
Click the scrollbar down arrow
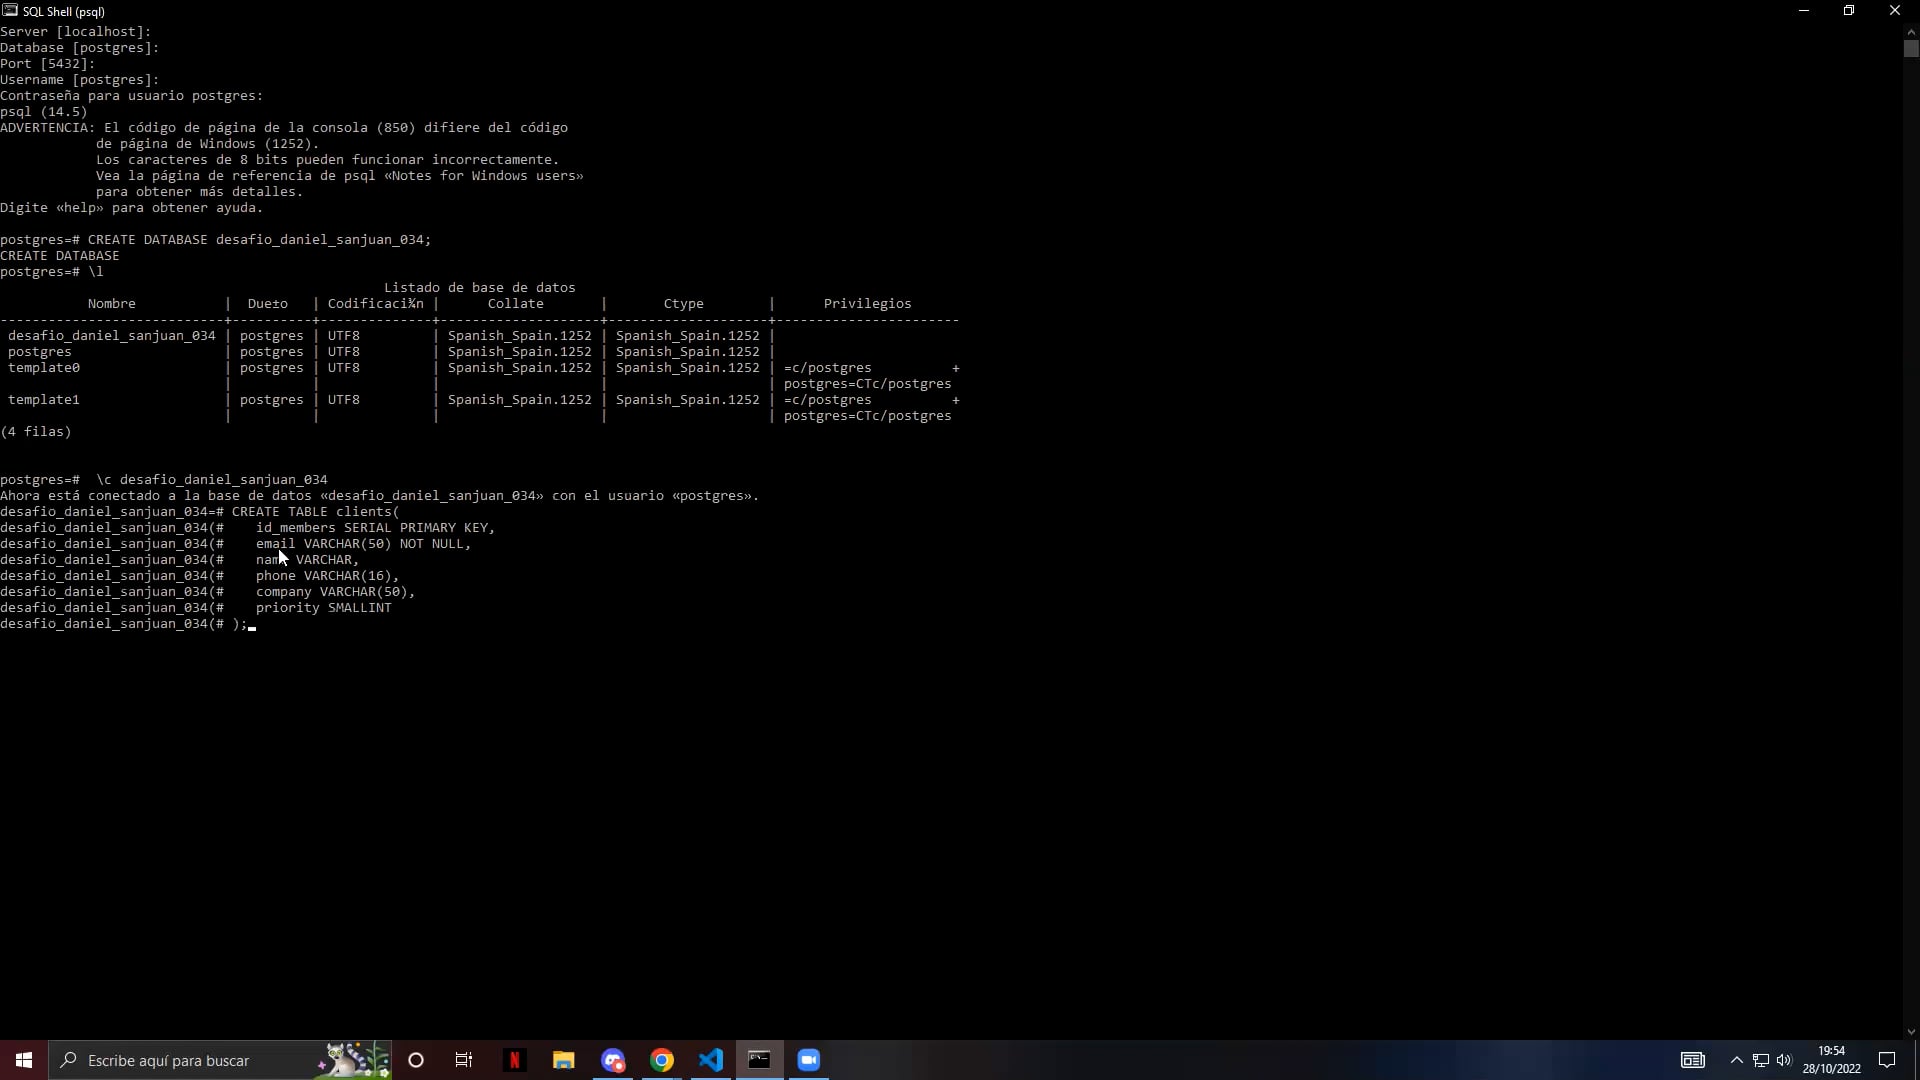[1911, 1029]
